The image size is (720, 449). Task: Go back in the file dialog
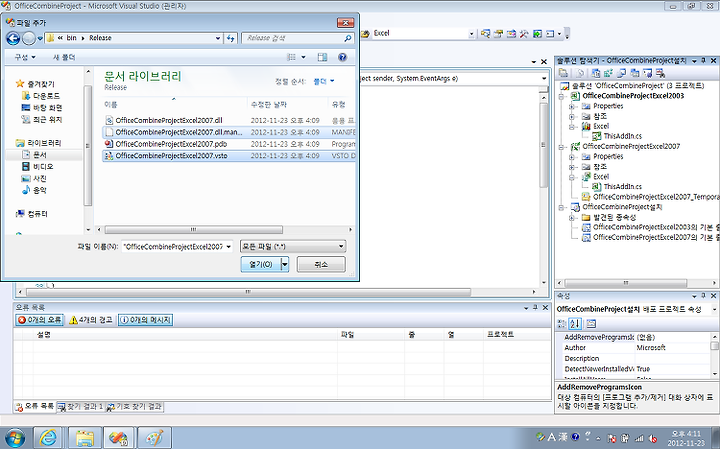pyautogui.click(x=13, y=38)
